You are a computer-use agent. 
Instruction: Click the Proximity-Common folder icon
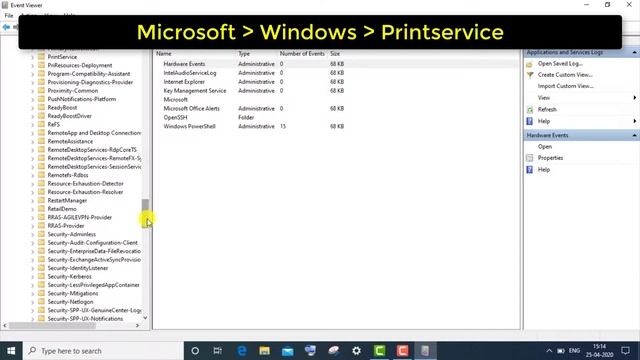[41, 90]
